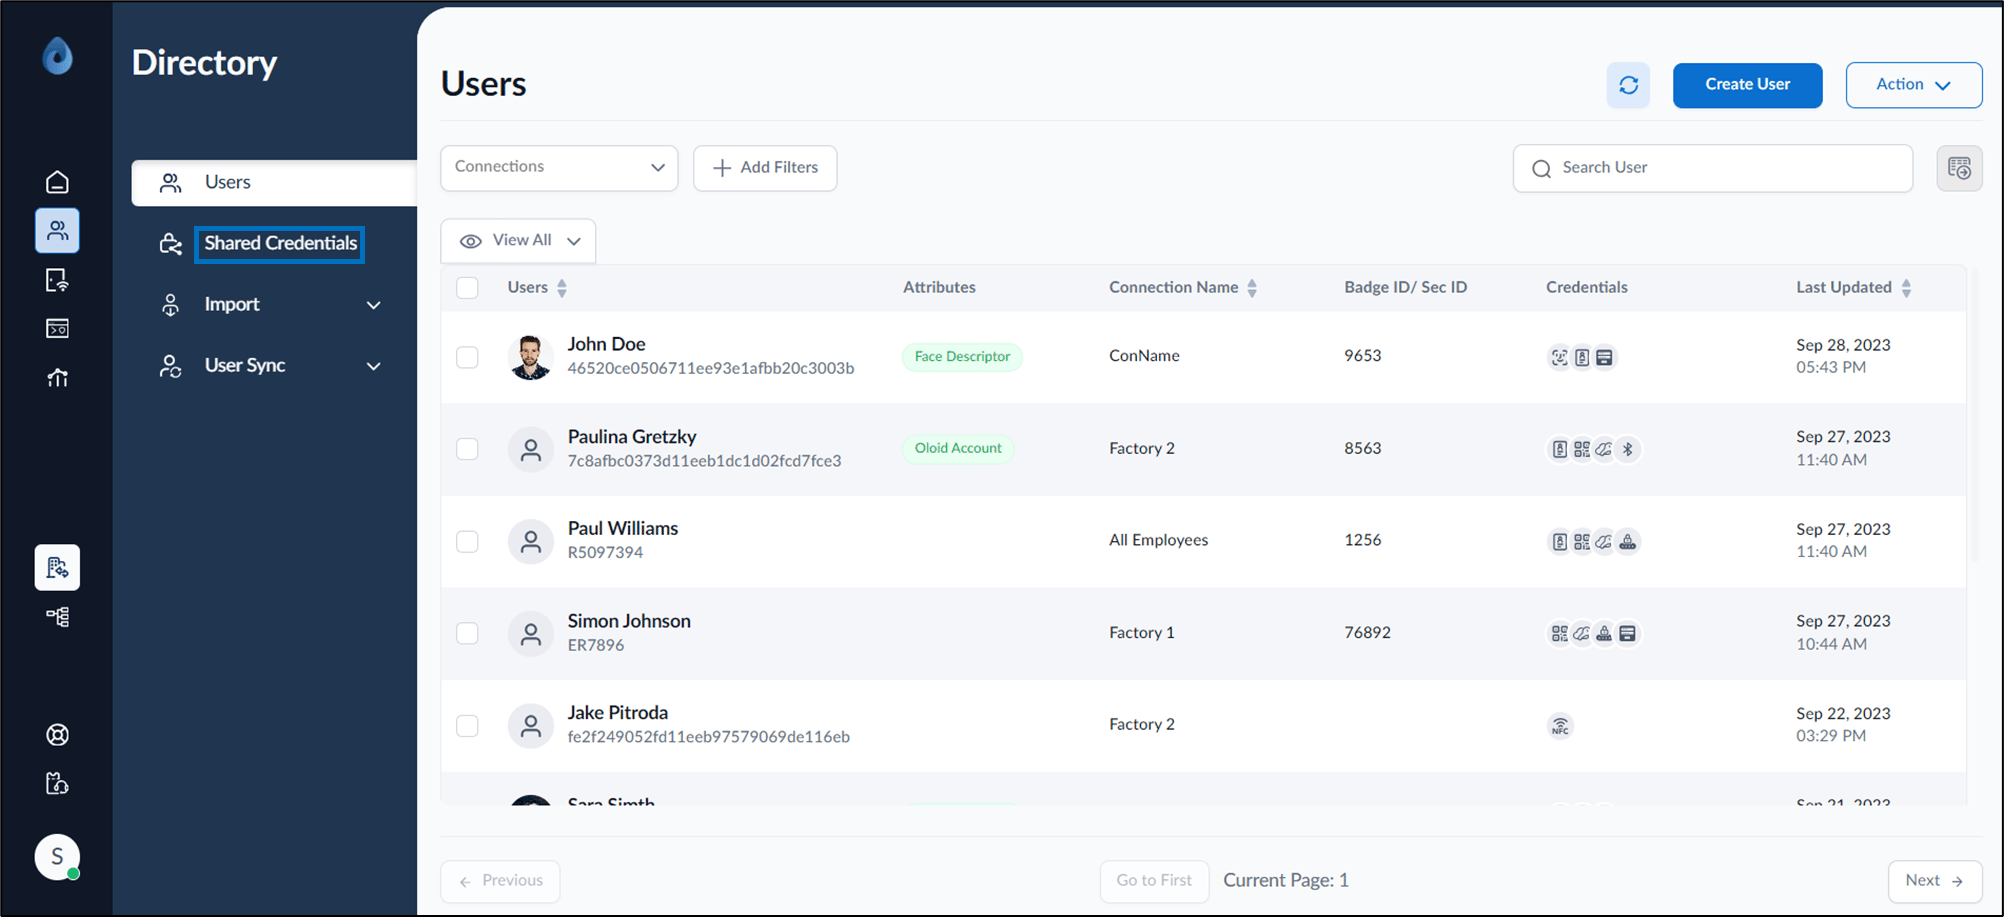Click the highlighted building settings icon
This screenshot has width=2004, height=917.
click(x=57, y=568)
